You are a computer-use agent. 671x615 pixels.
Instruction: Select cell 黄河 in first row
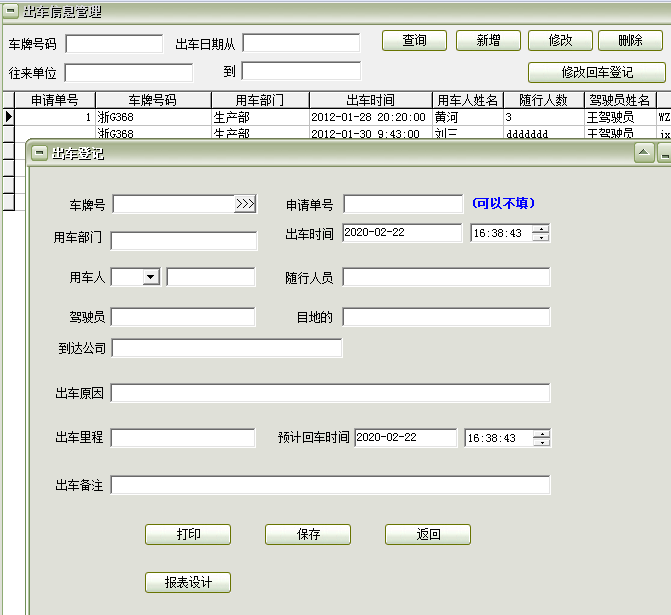click(x=468, y=117)
